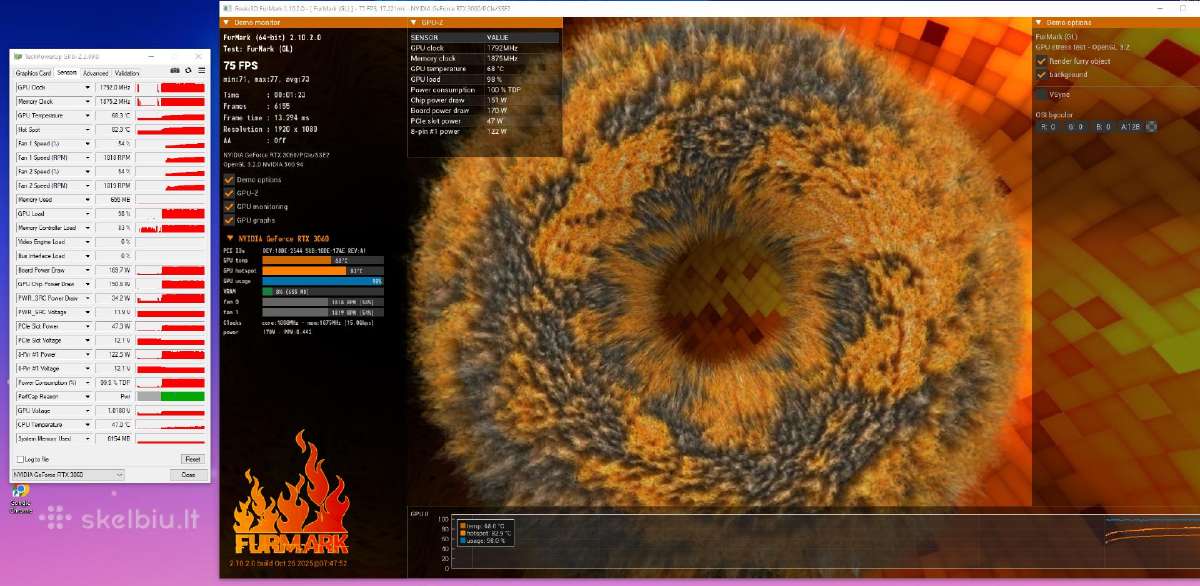
Task: Click OSD bgcolor A value field
Action: tap(1129, 127)
